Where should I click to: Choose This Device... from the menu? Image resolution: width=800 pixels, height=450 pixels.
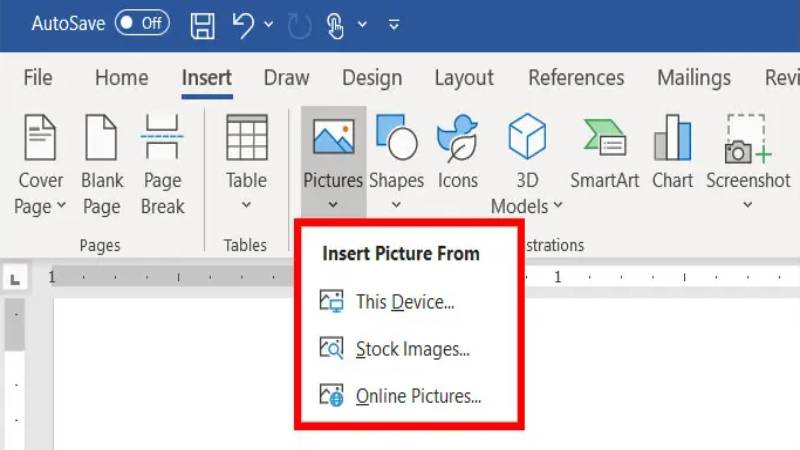[404, 301]
